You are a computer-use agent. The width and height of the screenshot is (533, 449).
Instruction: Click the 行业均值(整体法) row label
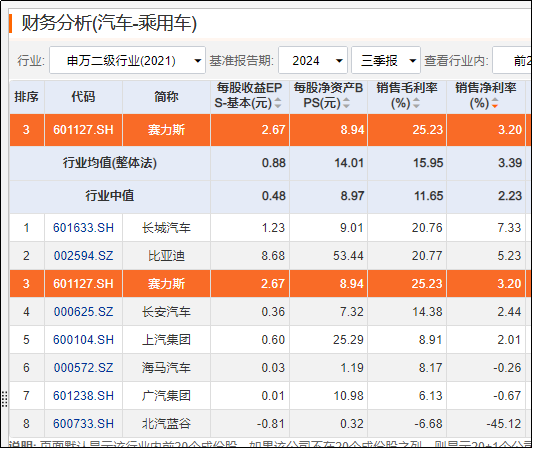point(109,163)
